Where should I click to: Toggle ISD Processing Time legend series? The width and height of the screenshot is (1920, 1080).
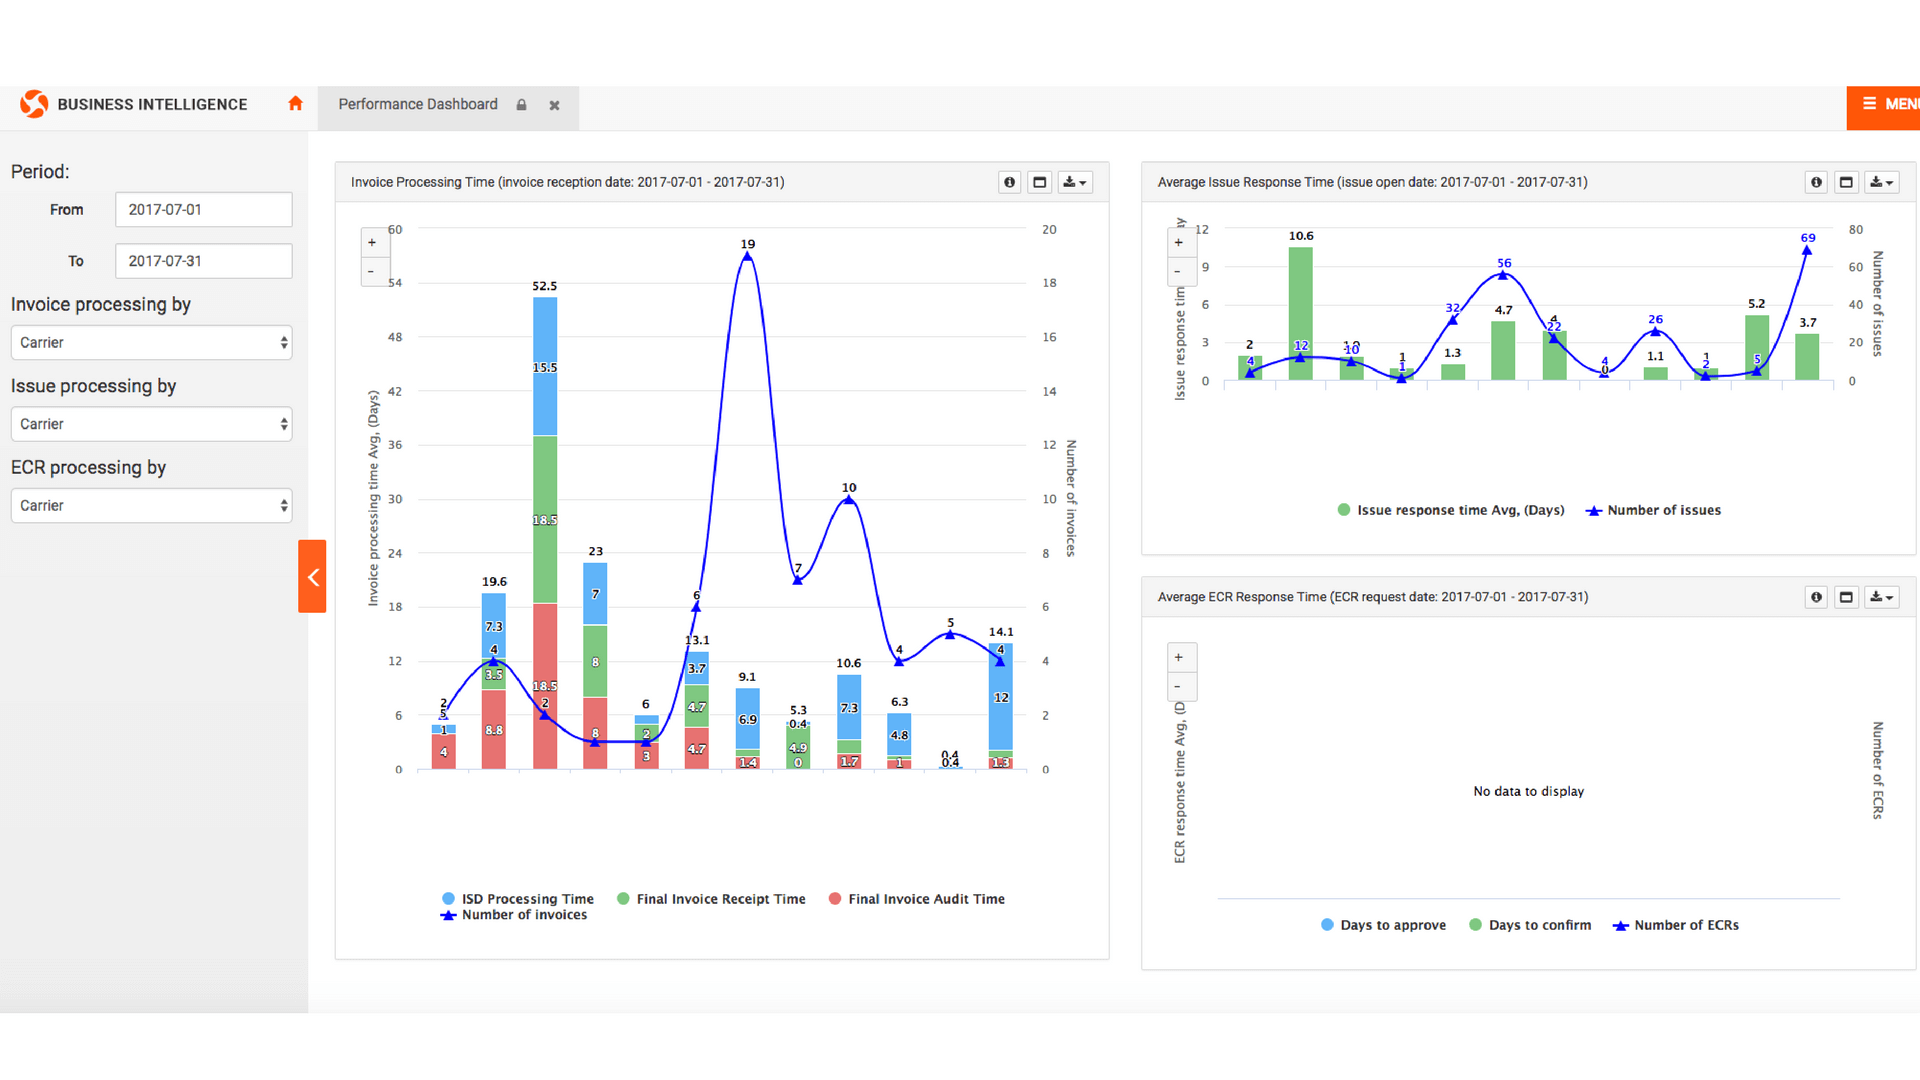click(x=527, y=899)
